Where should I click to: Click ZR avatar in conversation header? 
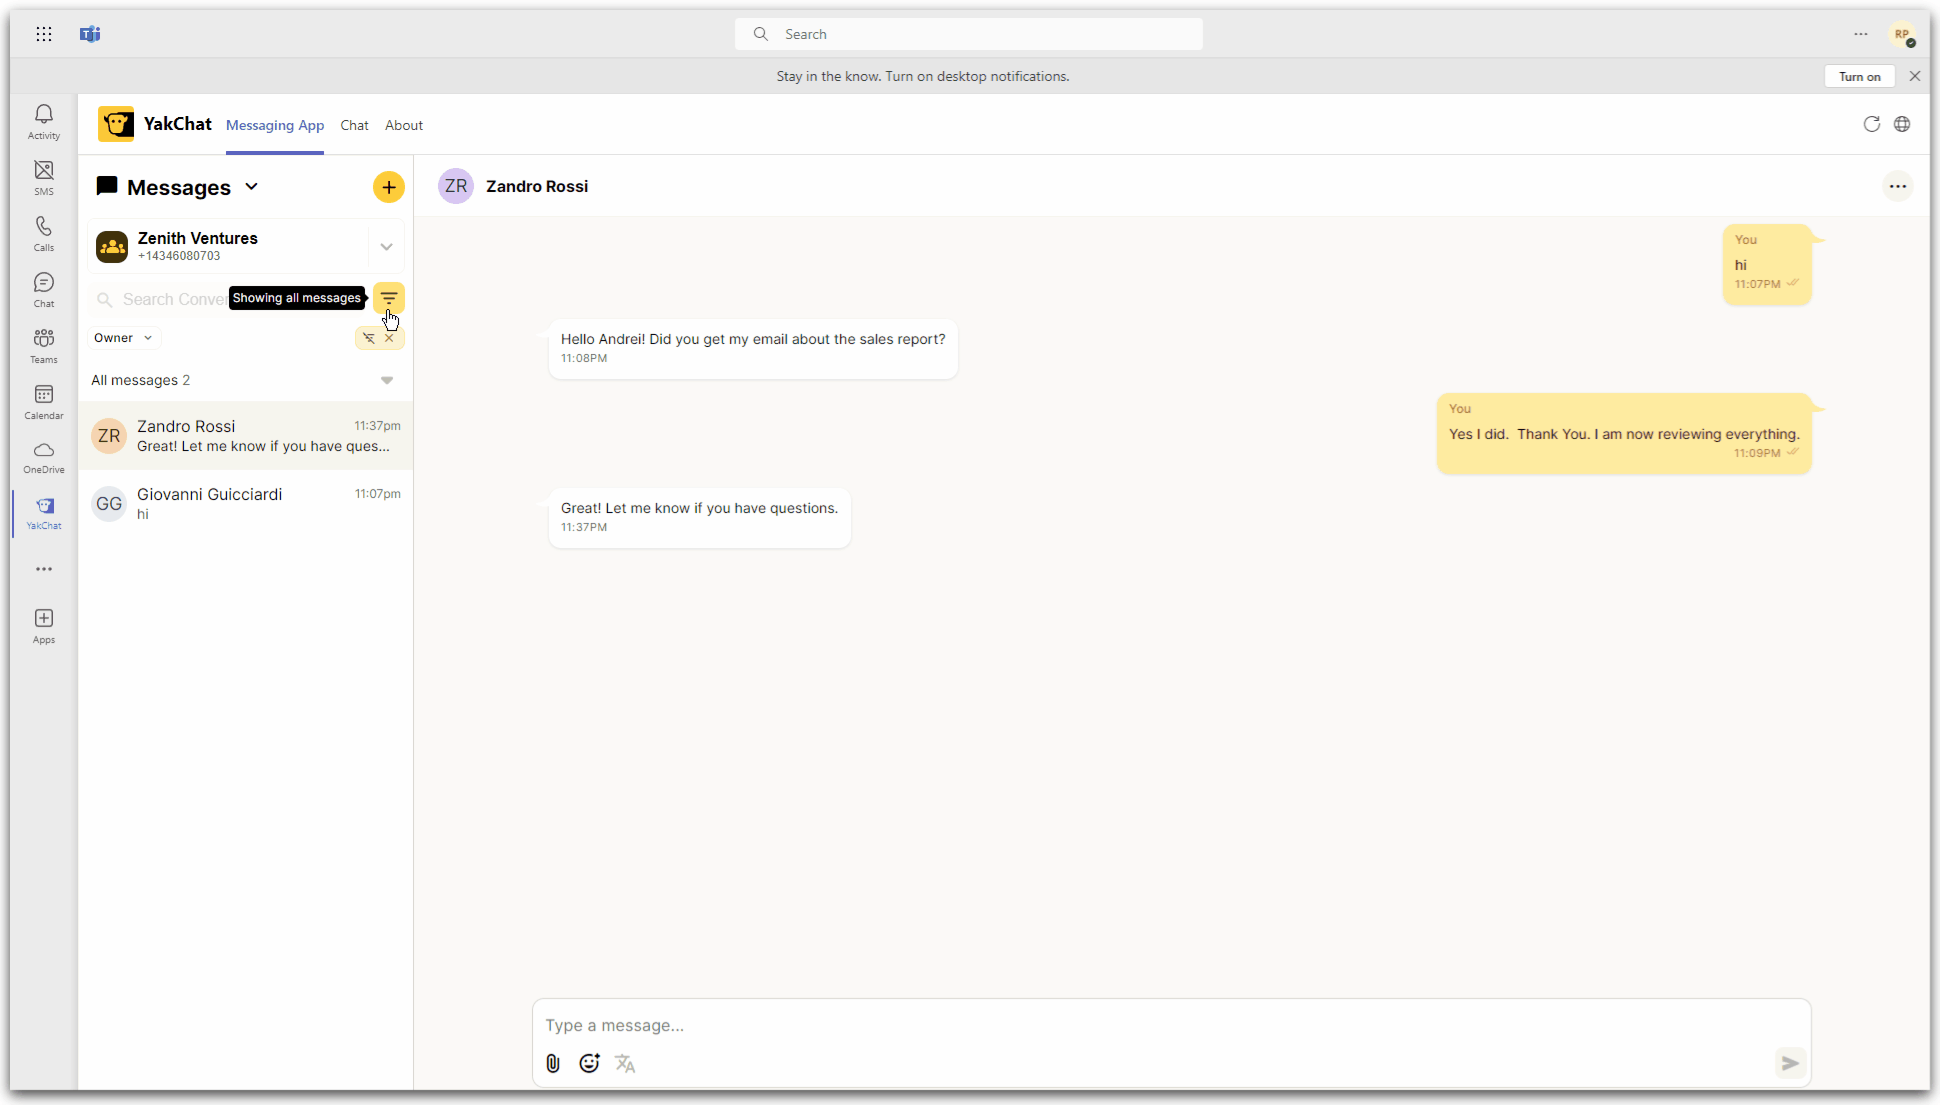point(456,186)
